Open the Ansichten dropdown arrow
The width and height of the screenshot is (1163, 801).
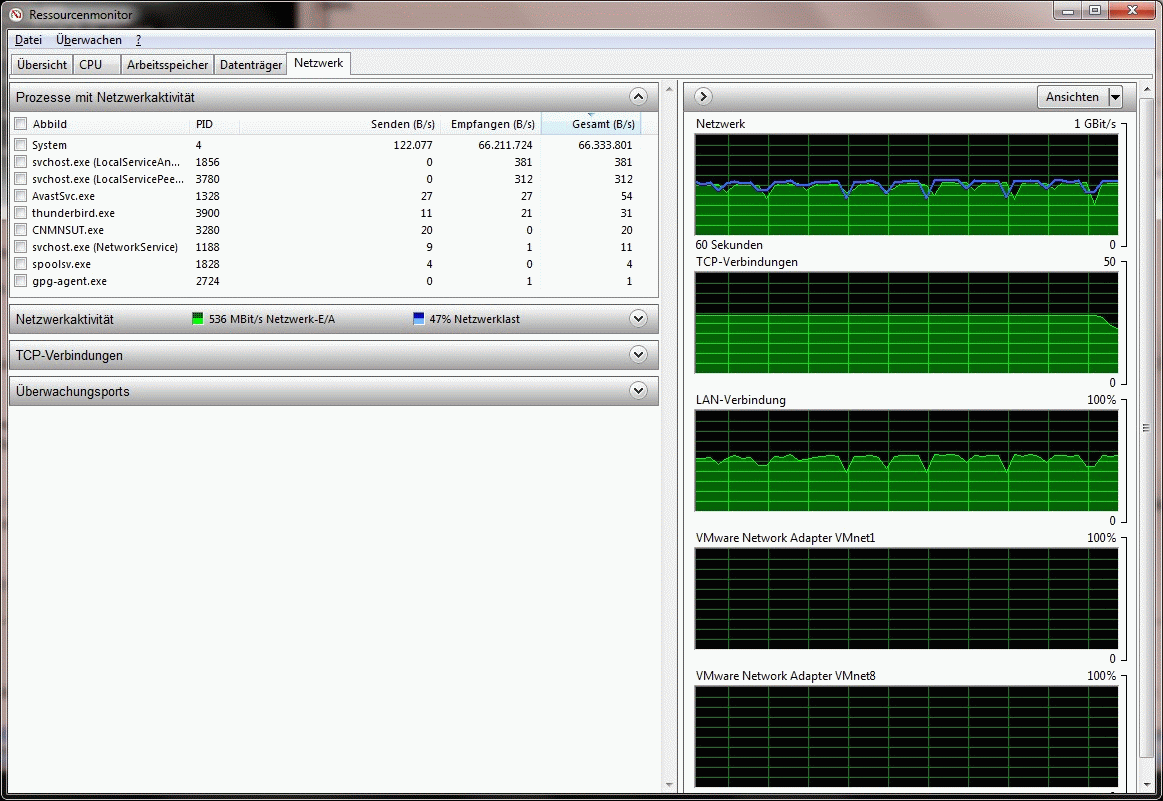[1115, 97]
